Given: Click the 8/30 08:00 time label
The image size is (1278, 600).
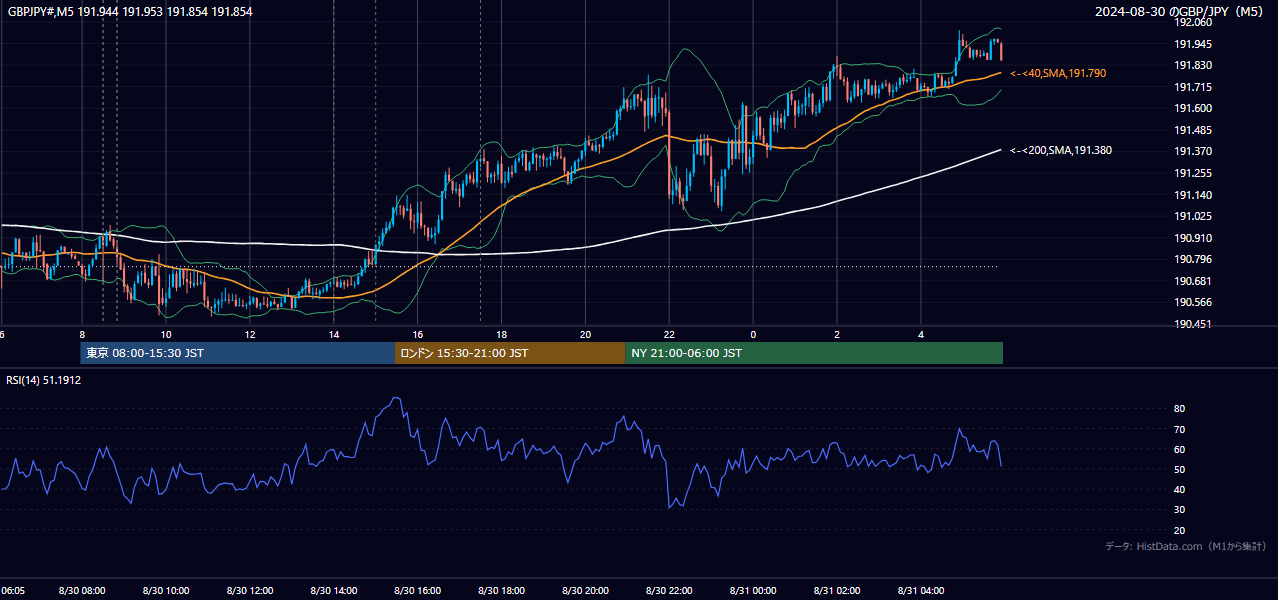Looking at the screenshot, I should [x=82, y=591].
